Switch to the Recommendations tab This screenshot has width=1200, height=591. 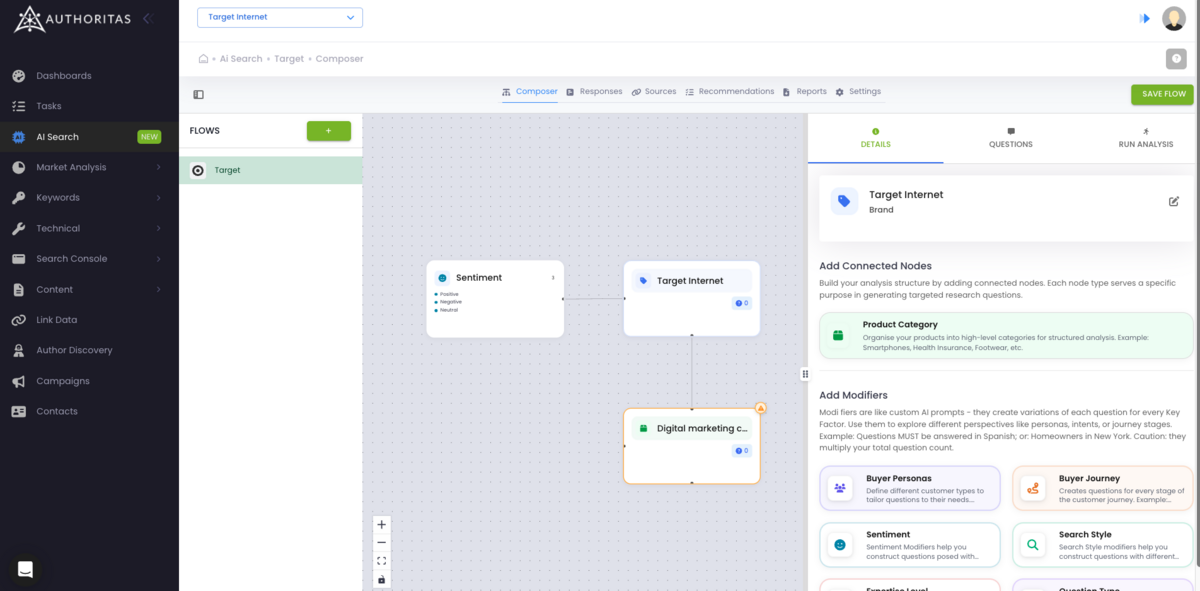[x=730, y=92]
